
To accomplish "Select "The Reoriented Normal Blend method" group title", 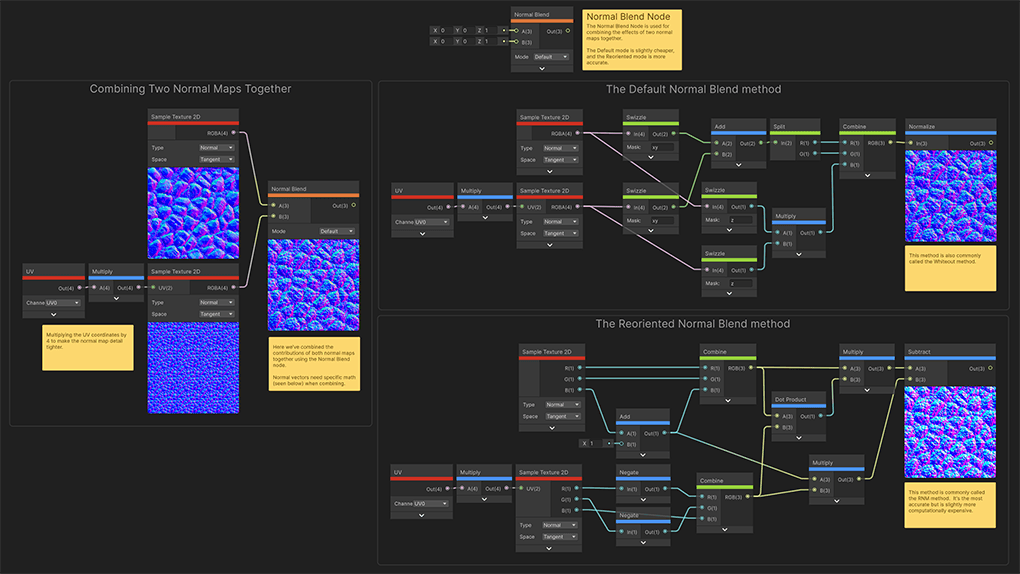I will coord(692,324).
